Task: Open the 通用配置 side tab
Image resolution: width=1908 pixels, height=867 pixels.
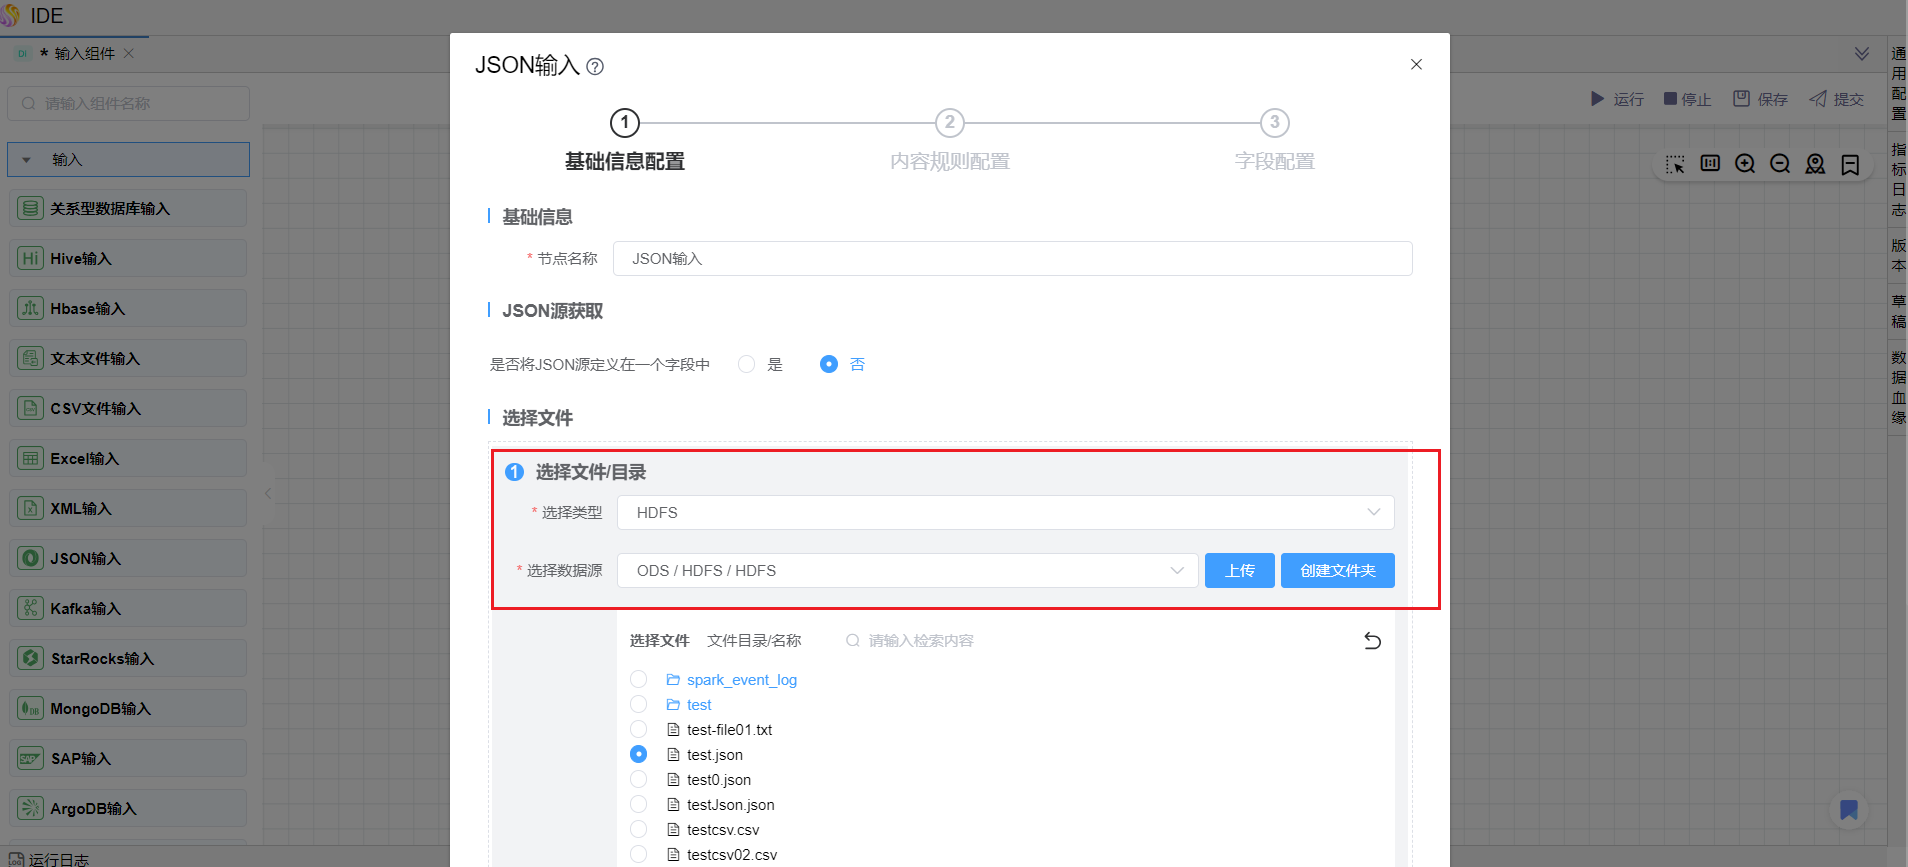Action: (x=1898, y=83)
